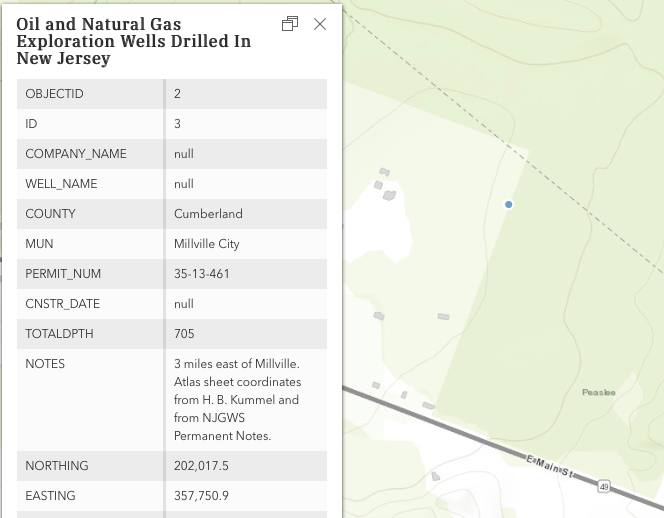Select permit number 35-13-461
The image size is (664, 518).
[202, 274]
